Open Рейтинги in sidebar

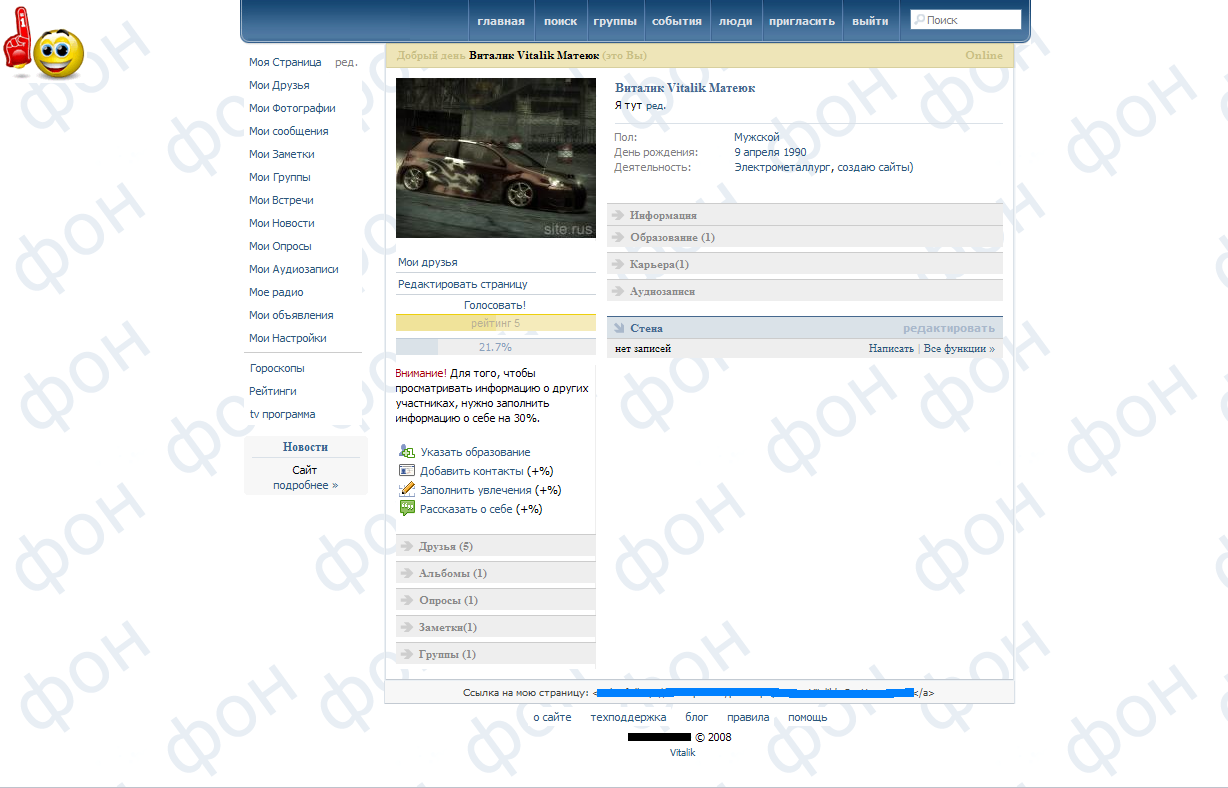click(x=273, y=391)
